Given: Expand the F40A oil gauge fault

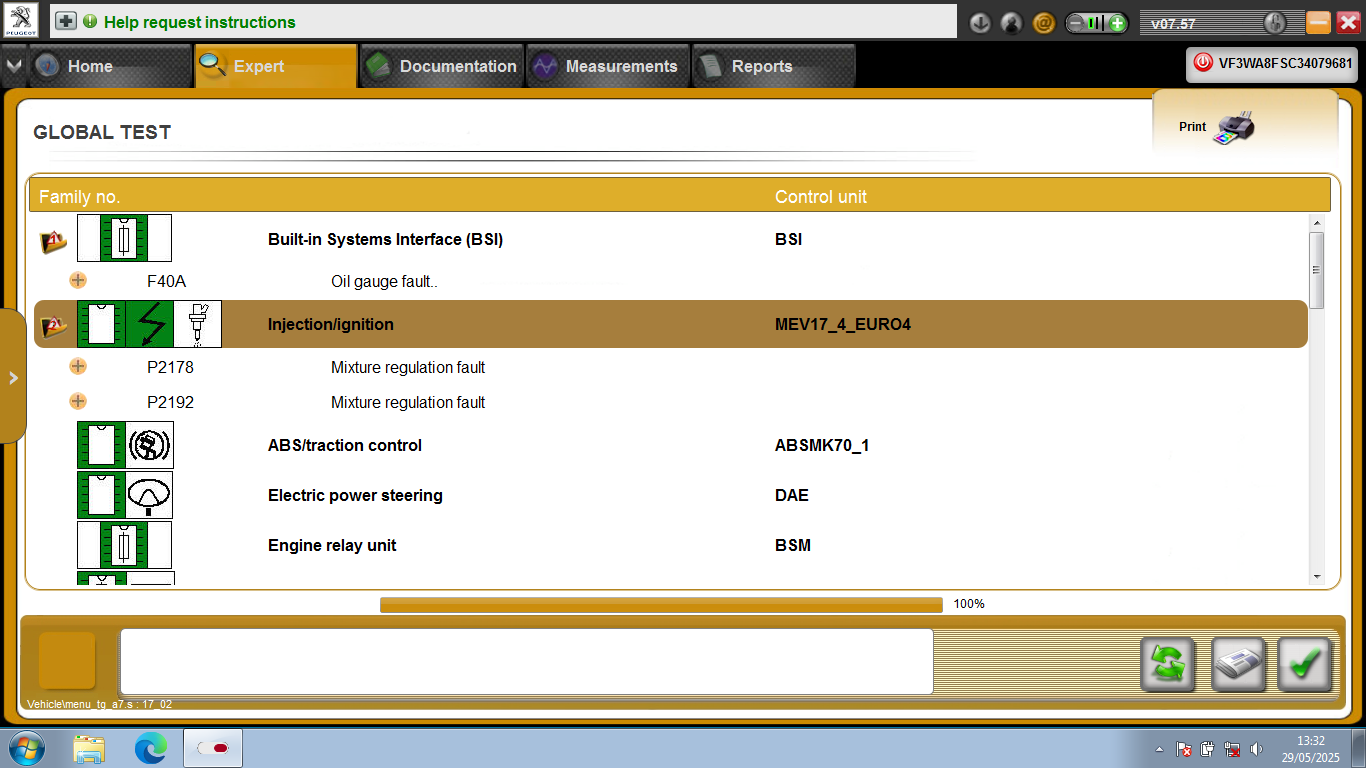Looking at the screenshot, I should (78, 281).
